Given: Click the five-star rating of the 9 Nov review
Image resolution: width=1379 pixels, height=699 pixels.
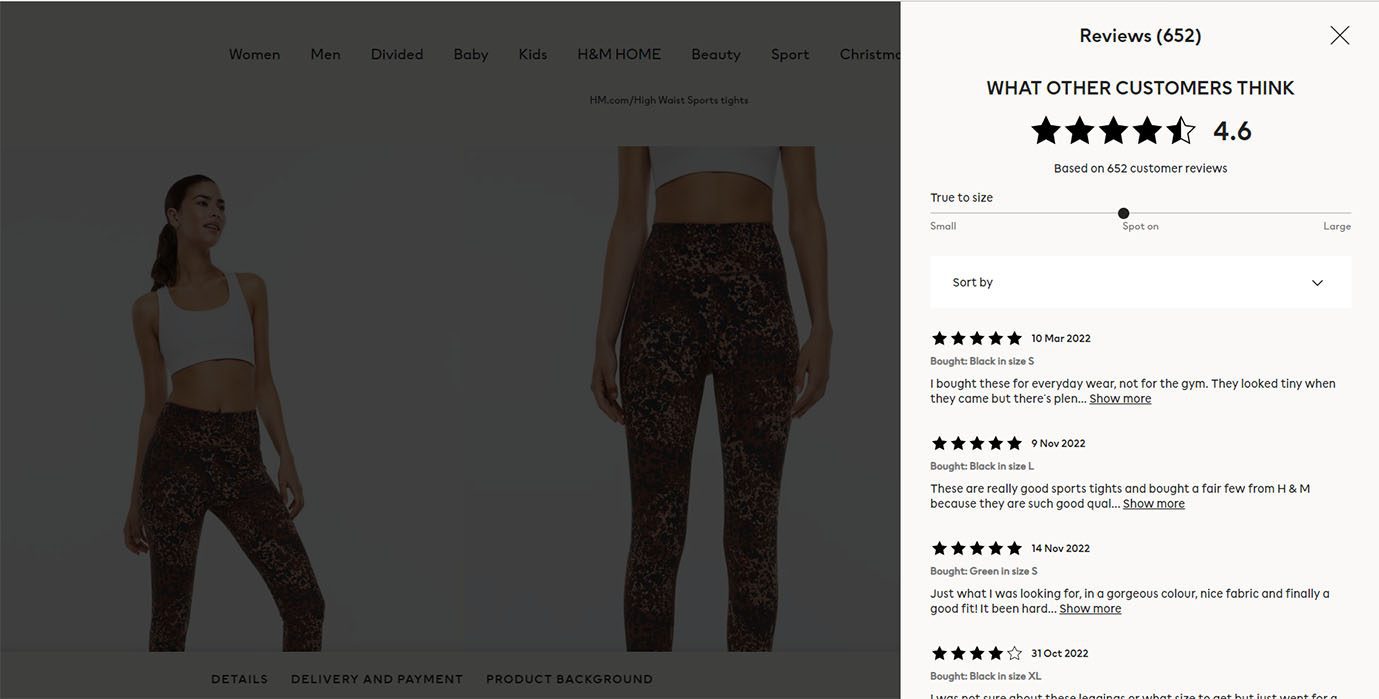Looking at the screenshot, I should point(976,443).
